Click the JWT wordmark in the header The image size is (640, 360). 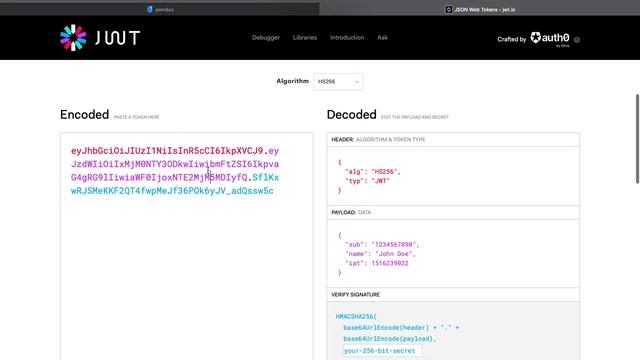point(118,38)
